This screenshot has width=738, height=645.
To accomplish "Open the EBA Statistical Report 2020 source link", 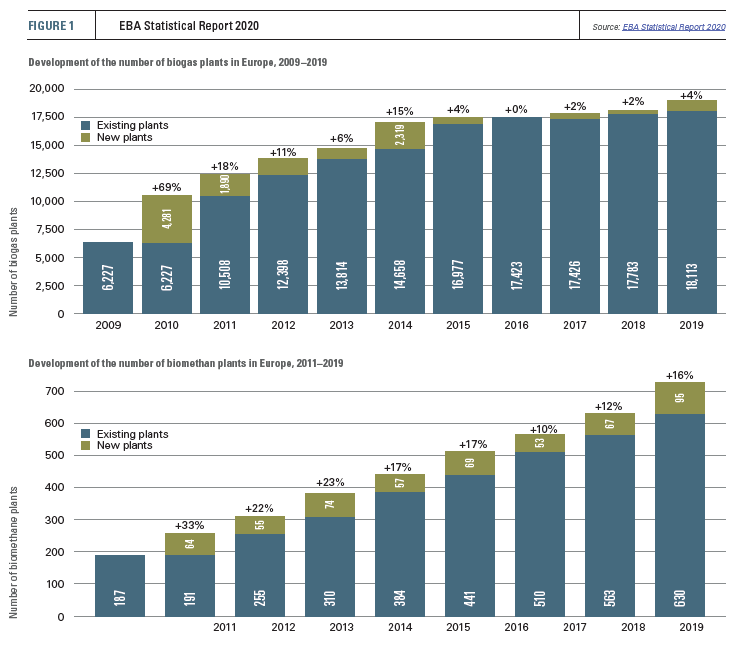I will coord(673,26).
